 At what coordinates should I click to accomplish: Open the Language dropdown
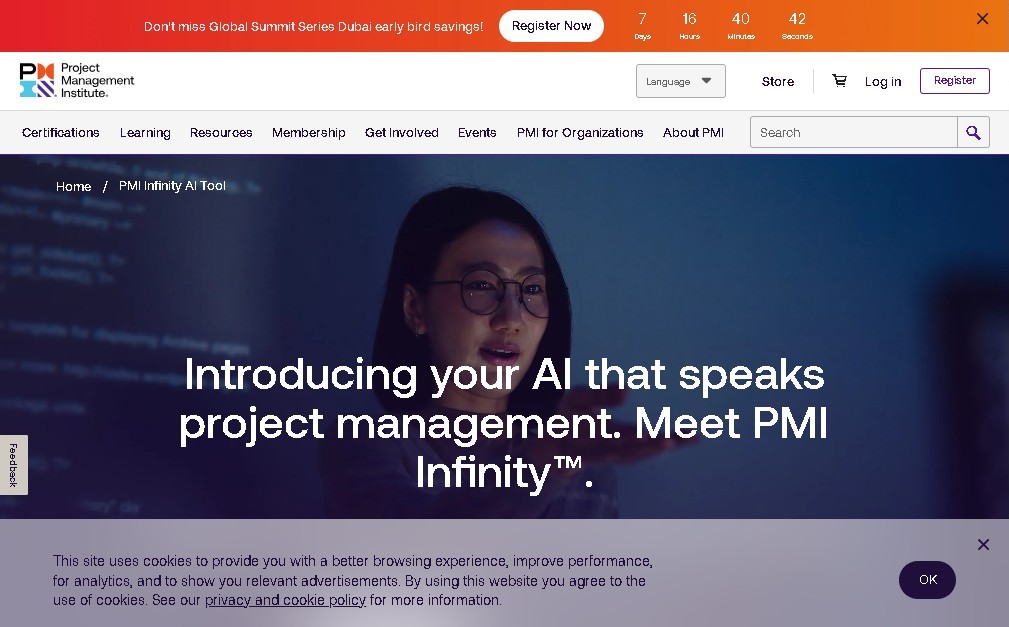(x=680, y=81)
